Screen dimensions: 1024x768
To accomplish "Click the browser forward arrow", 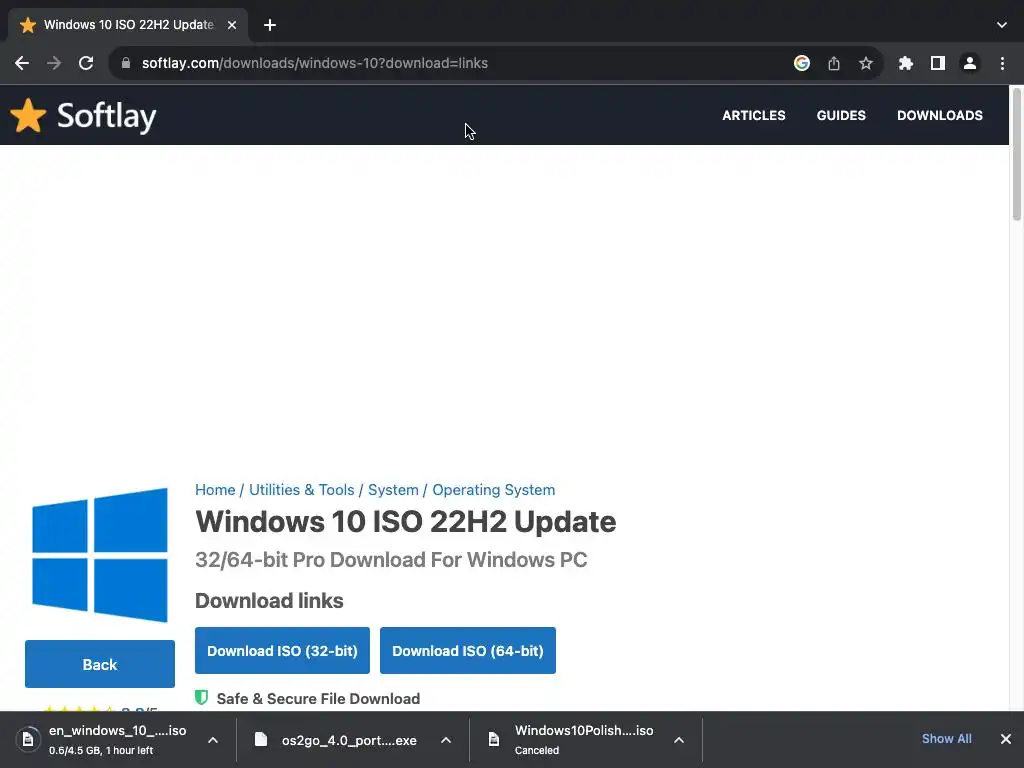I will coord(54,63).
